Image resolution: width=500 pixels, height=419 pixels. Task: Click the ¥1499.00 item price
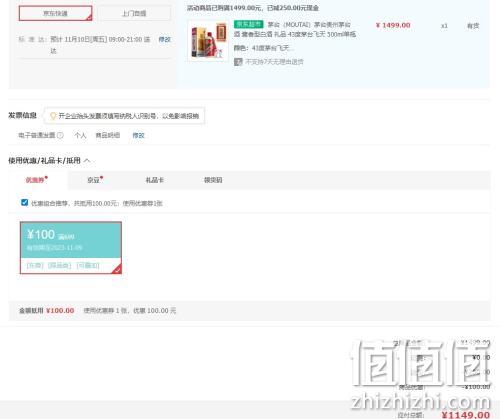click(x=393, y=25)
